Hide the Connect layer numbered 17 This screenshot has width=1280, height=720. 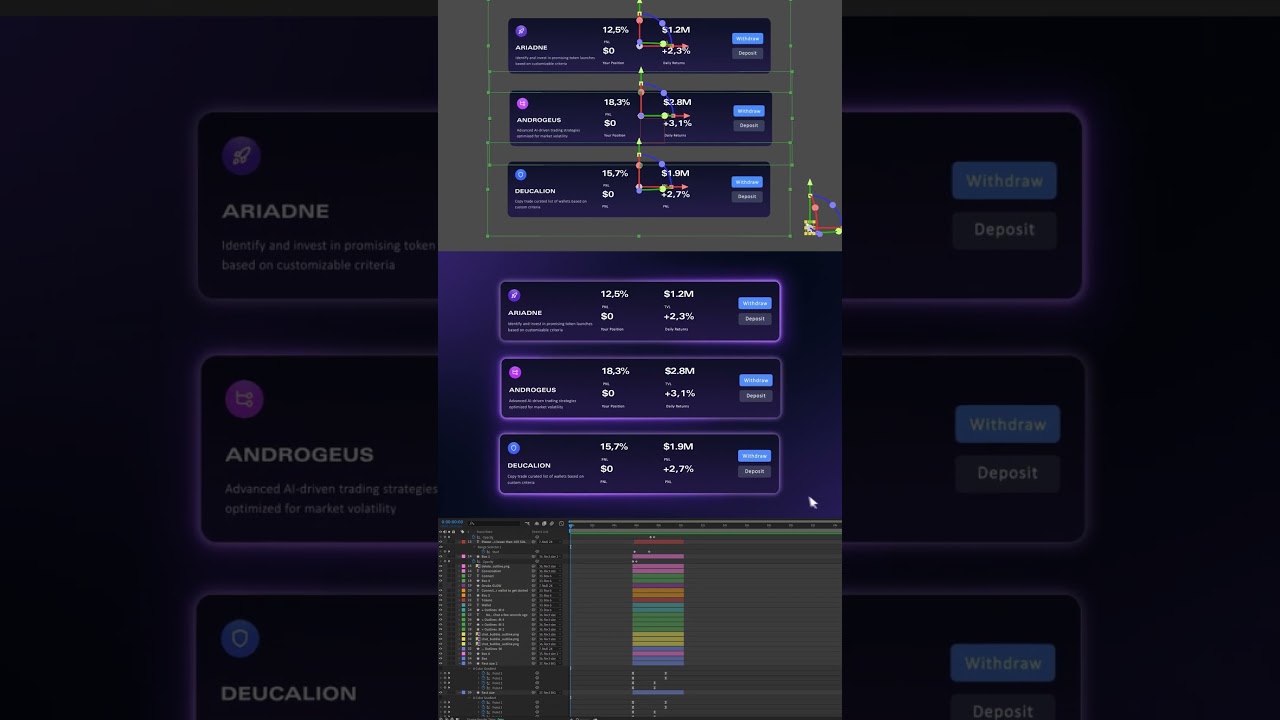coord(441,576)
